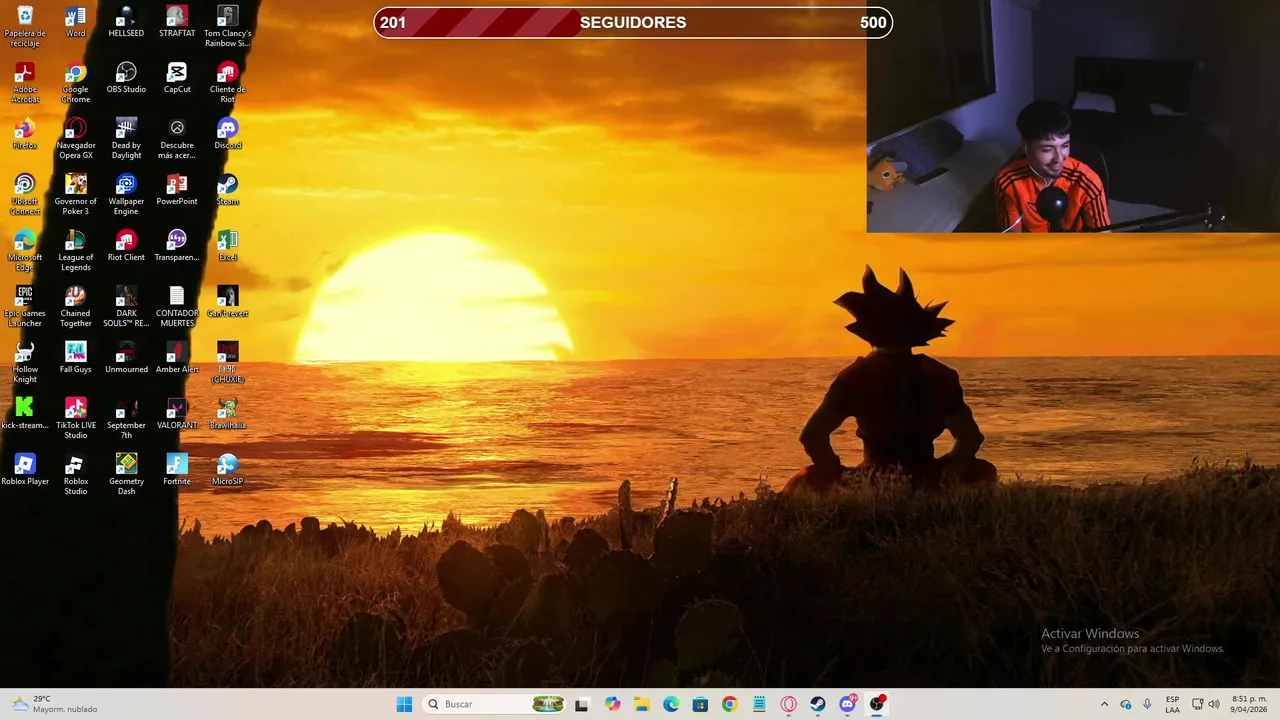
Task: Select the kick-stream desktop shortcut
Action: pyautogui.click(x=25, y=414)
